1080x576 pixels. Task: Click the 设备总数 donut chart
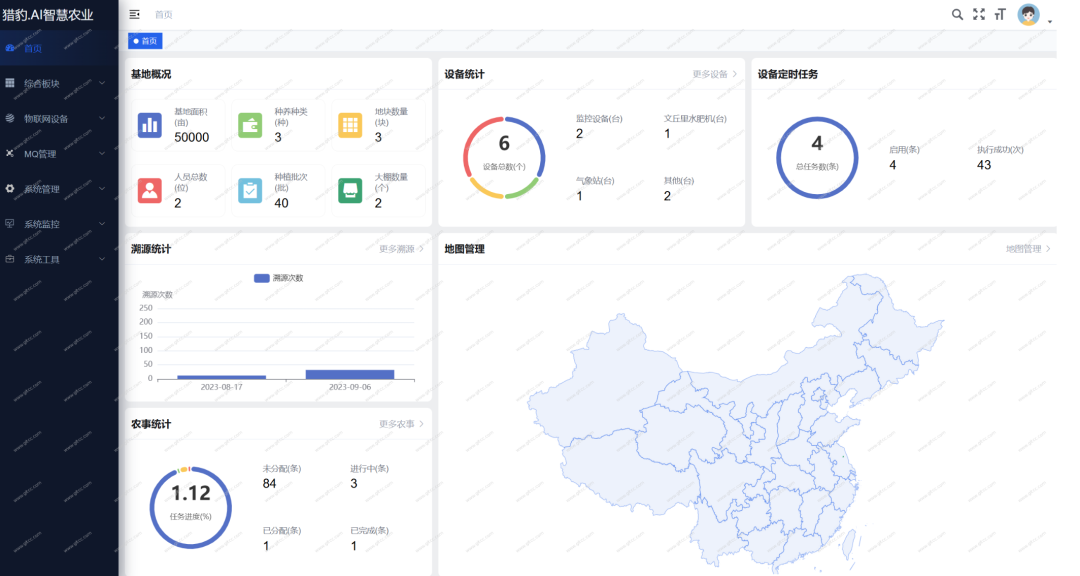click(x=504, y=158)
